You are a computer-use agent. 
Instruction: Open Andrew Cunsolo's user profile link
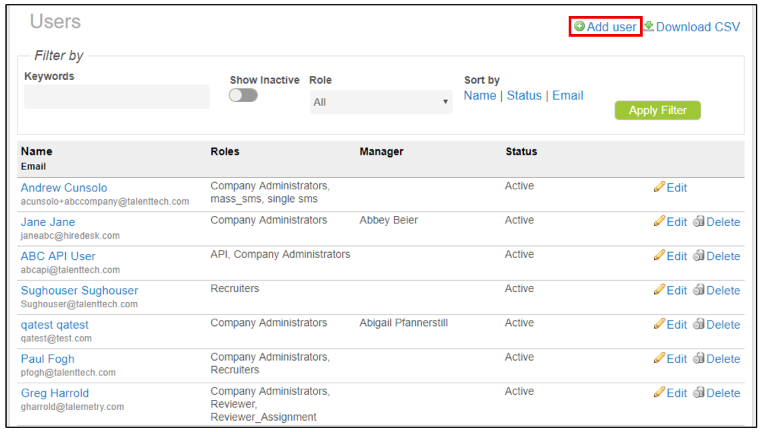tap(64, 188)
